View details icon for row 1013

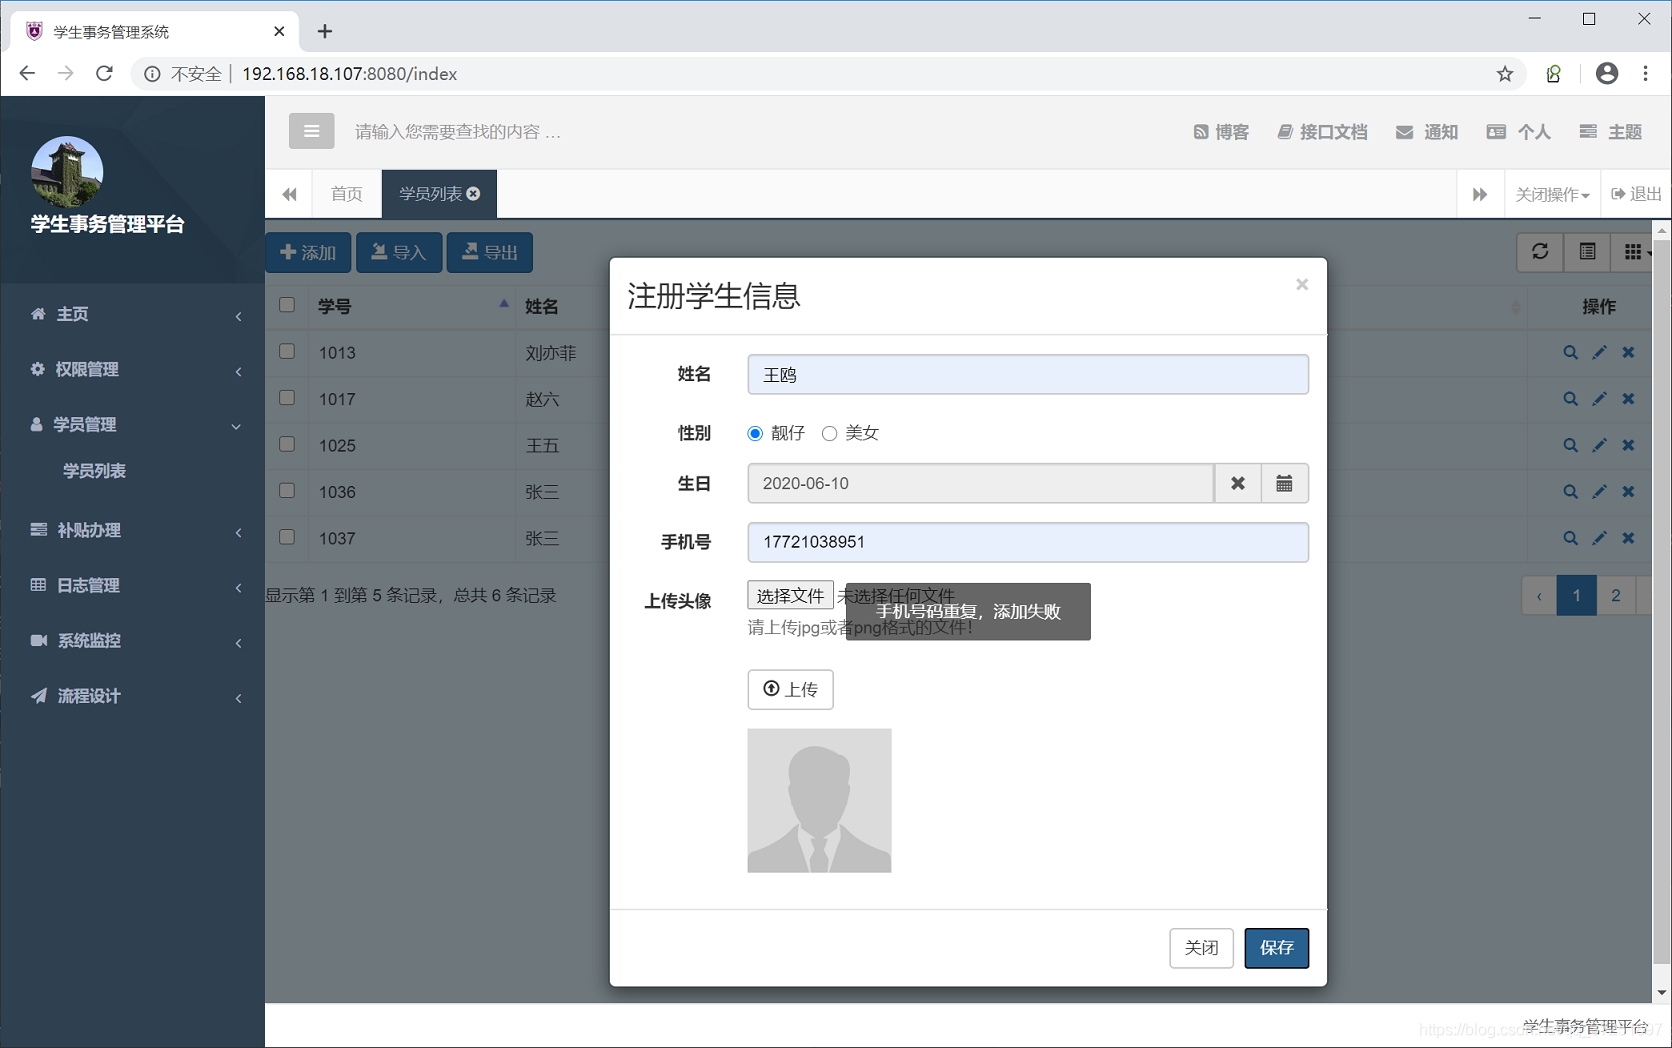click(x=1570, y=352)
